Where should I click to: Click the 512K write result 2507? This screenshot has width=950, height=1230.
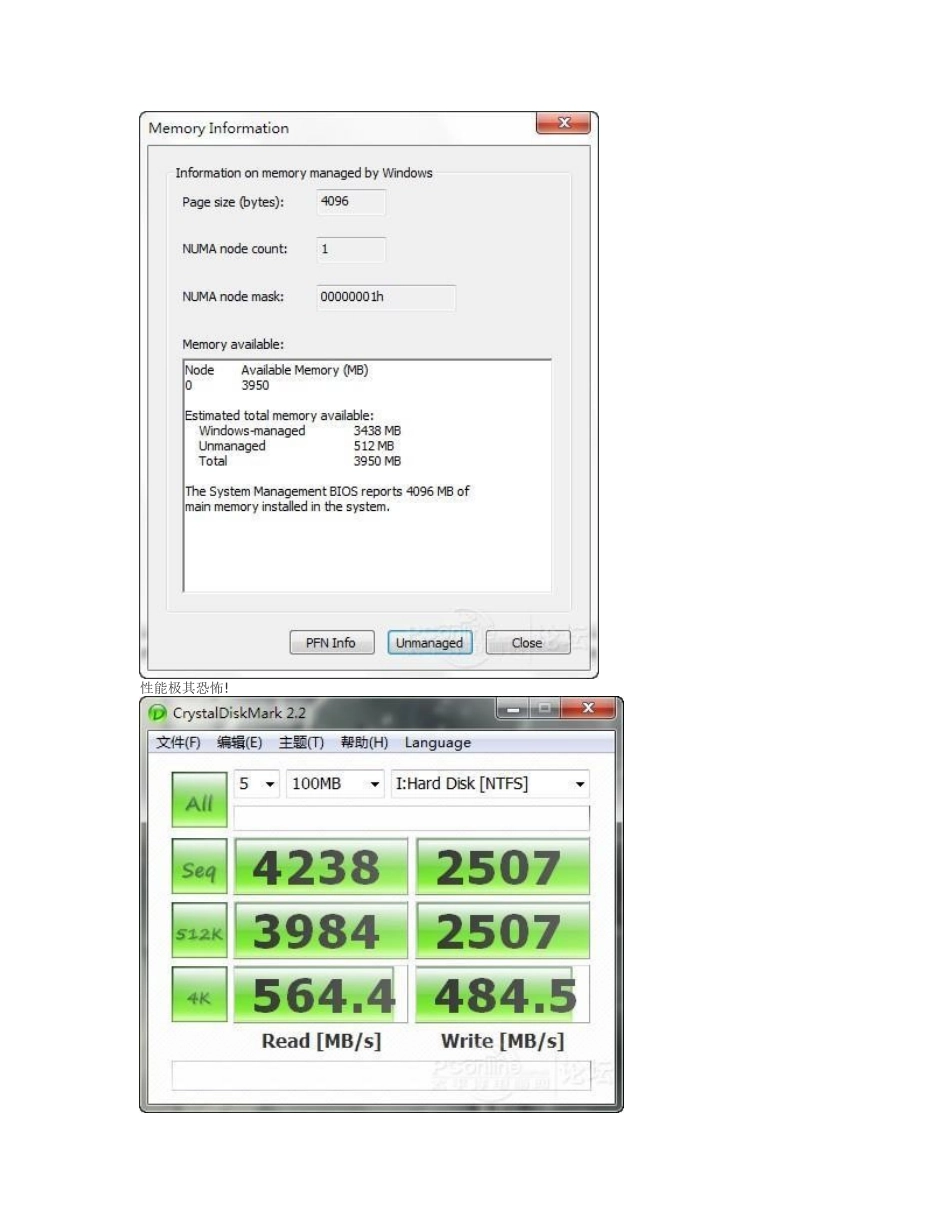tap(502, 931)
